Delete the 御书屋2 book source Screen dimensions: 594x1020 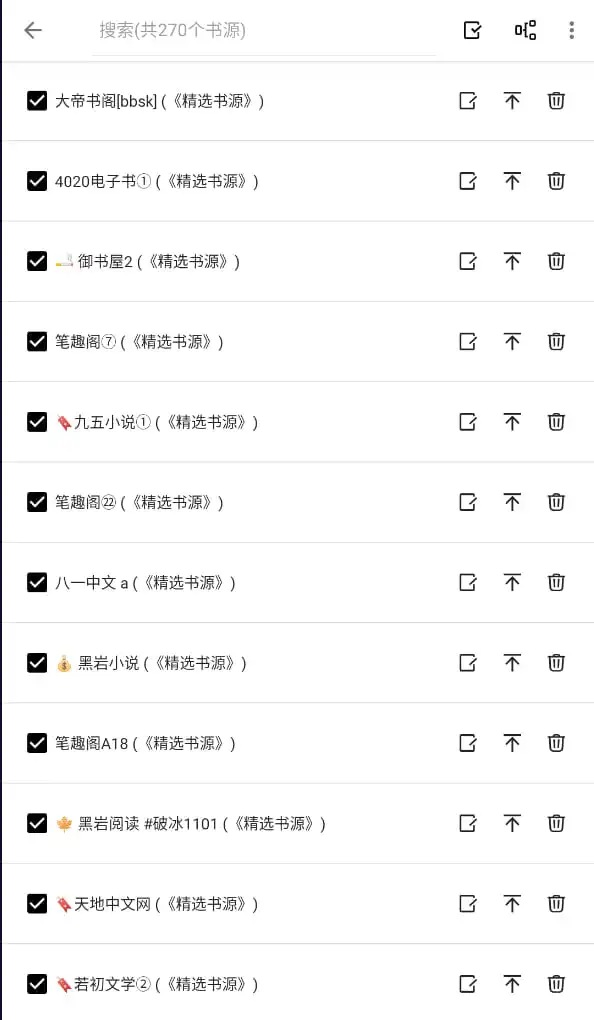tap(556, 262)
